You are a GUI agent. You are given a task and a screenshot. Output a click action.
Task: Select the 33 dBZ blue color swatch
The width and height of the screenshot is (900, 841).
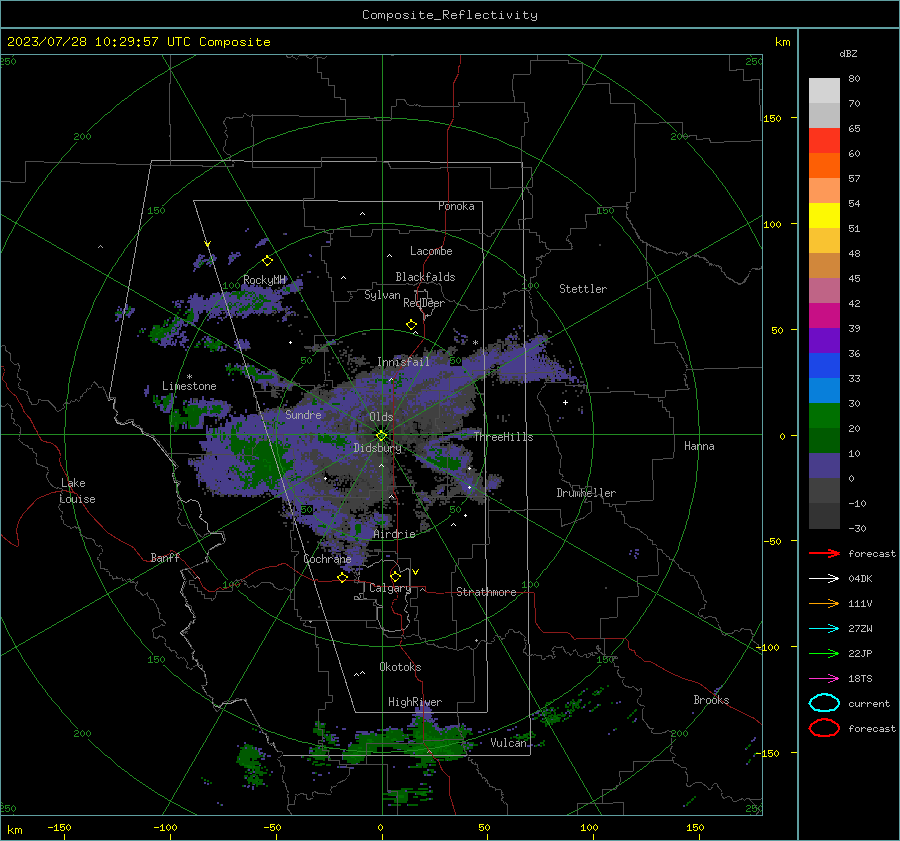coord(824,390)
